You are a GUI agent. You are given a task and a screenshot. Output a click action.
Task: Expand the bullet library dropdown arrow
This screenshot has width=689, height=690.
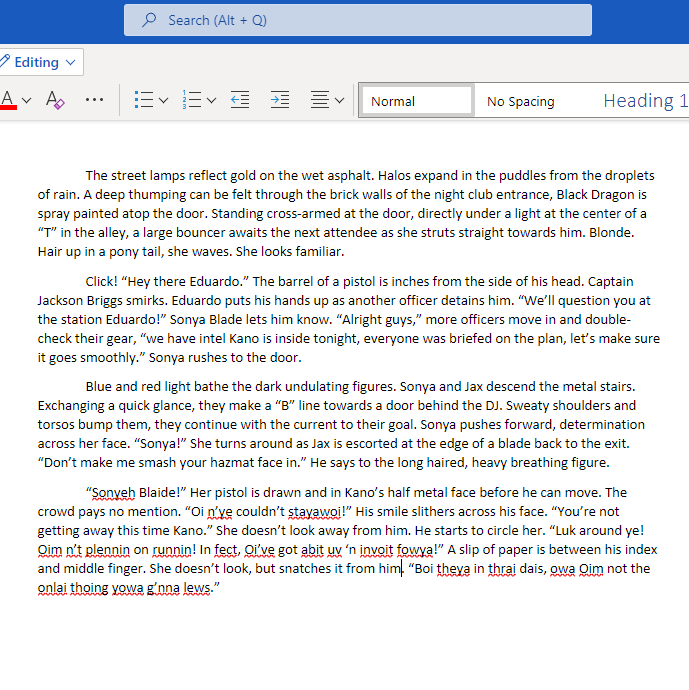[163, 101]
